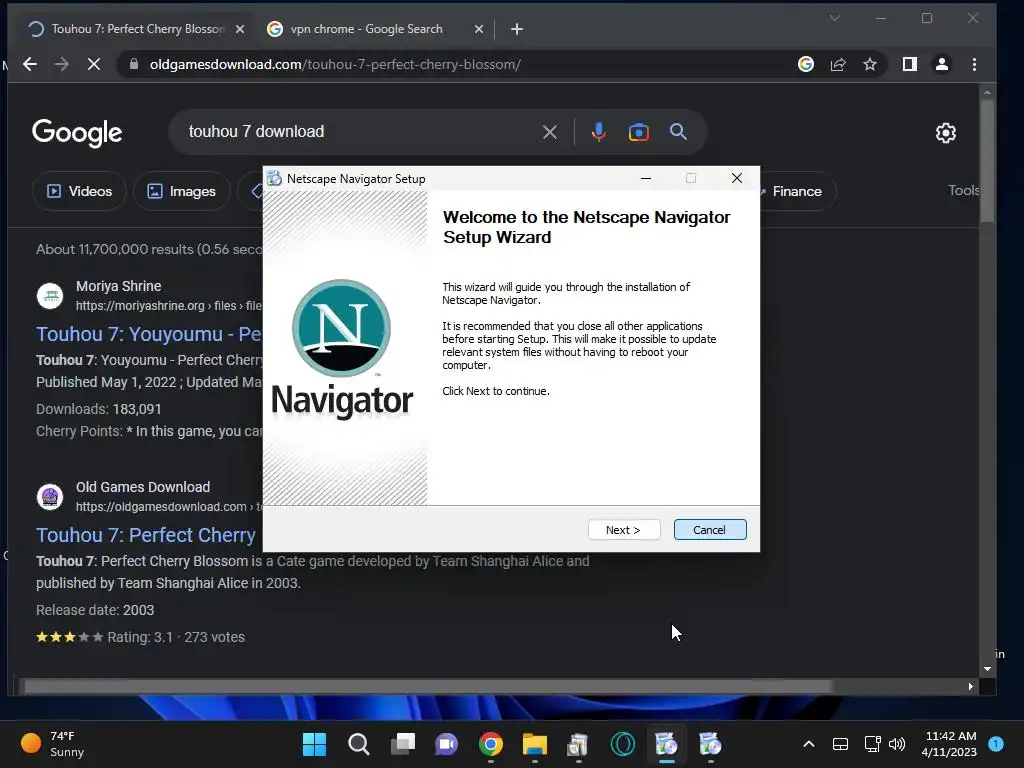Screen dimensions: 1024x768
Task: Open volume control in tray
Action: pos(897,744)
